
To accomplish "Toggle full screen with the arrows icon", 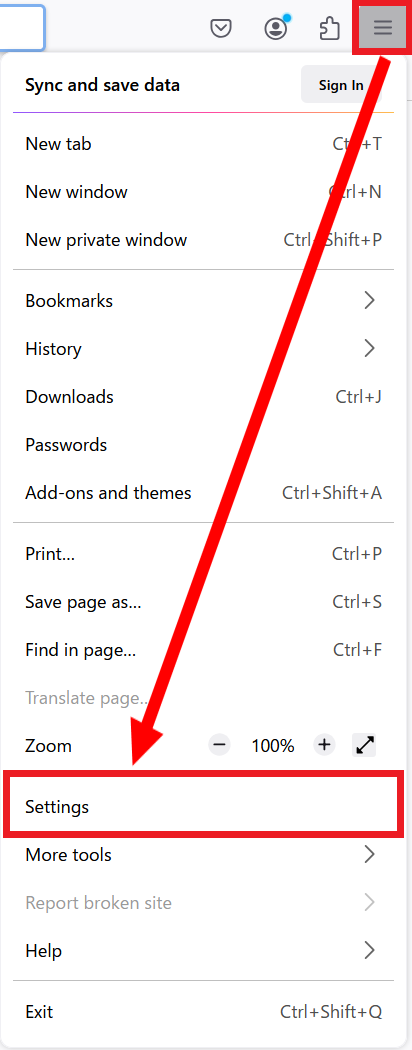I will [364, 745].
